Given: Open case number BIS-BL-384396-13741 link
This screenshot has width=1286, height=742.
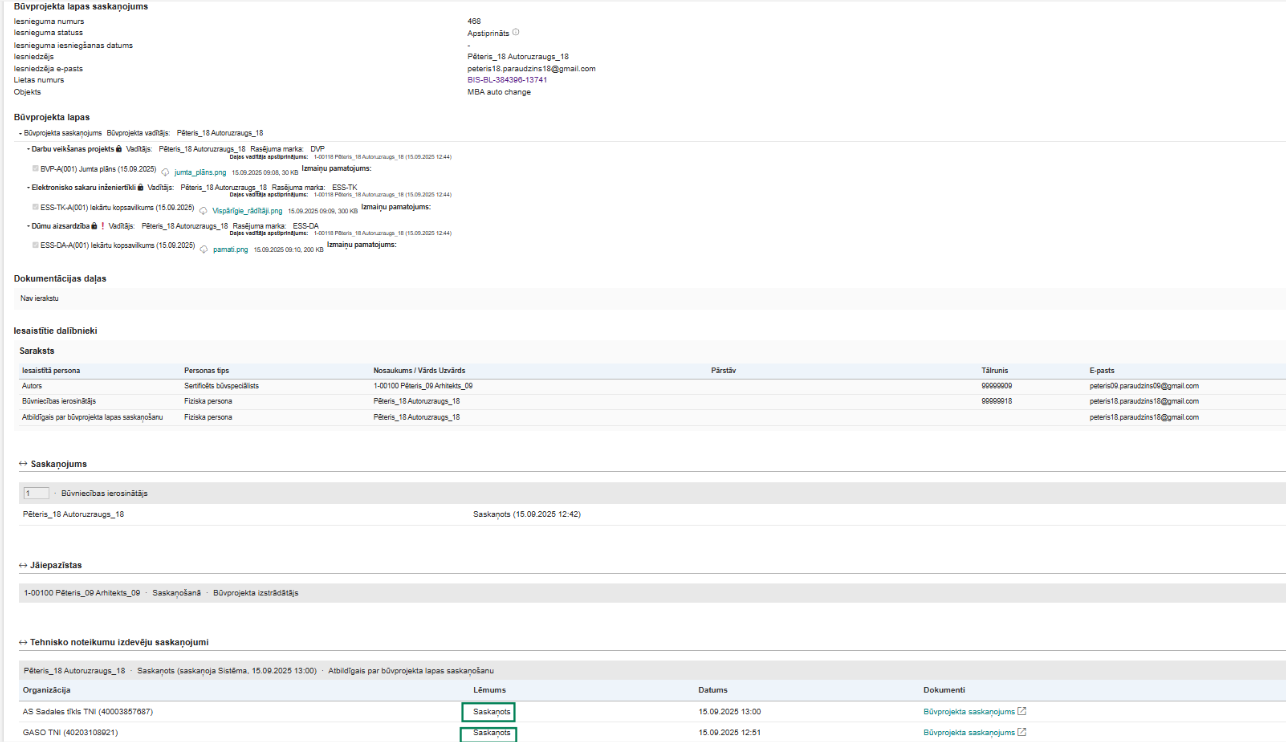Looking at the screenshot, I should pyautogui.click(x=507, y=80).
